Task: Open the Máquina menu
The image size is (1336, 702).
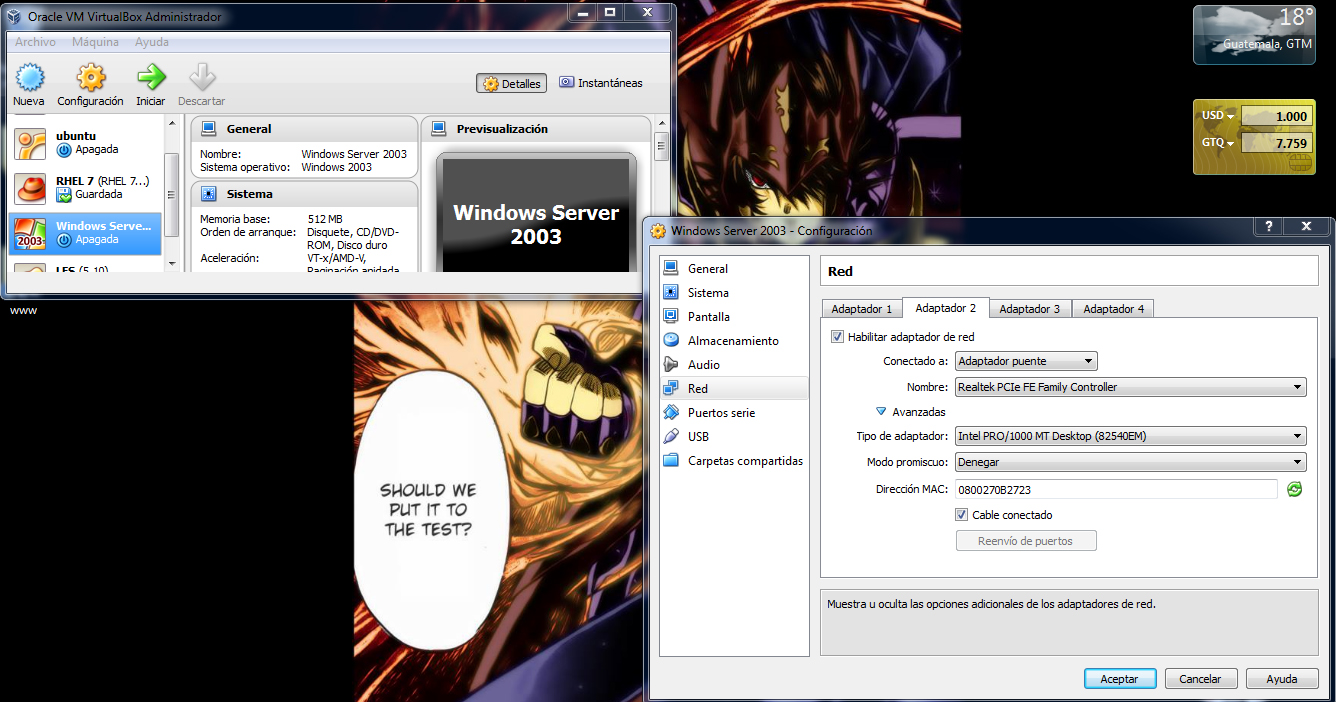Action: [95, 42]
